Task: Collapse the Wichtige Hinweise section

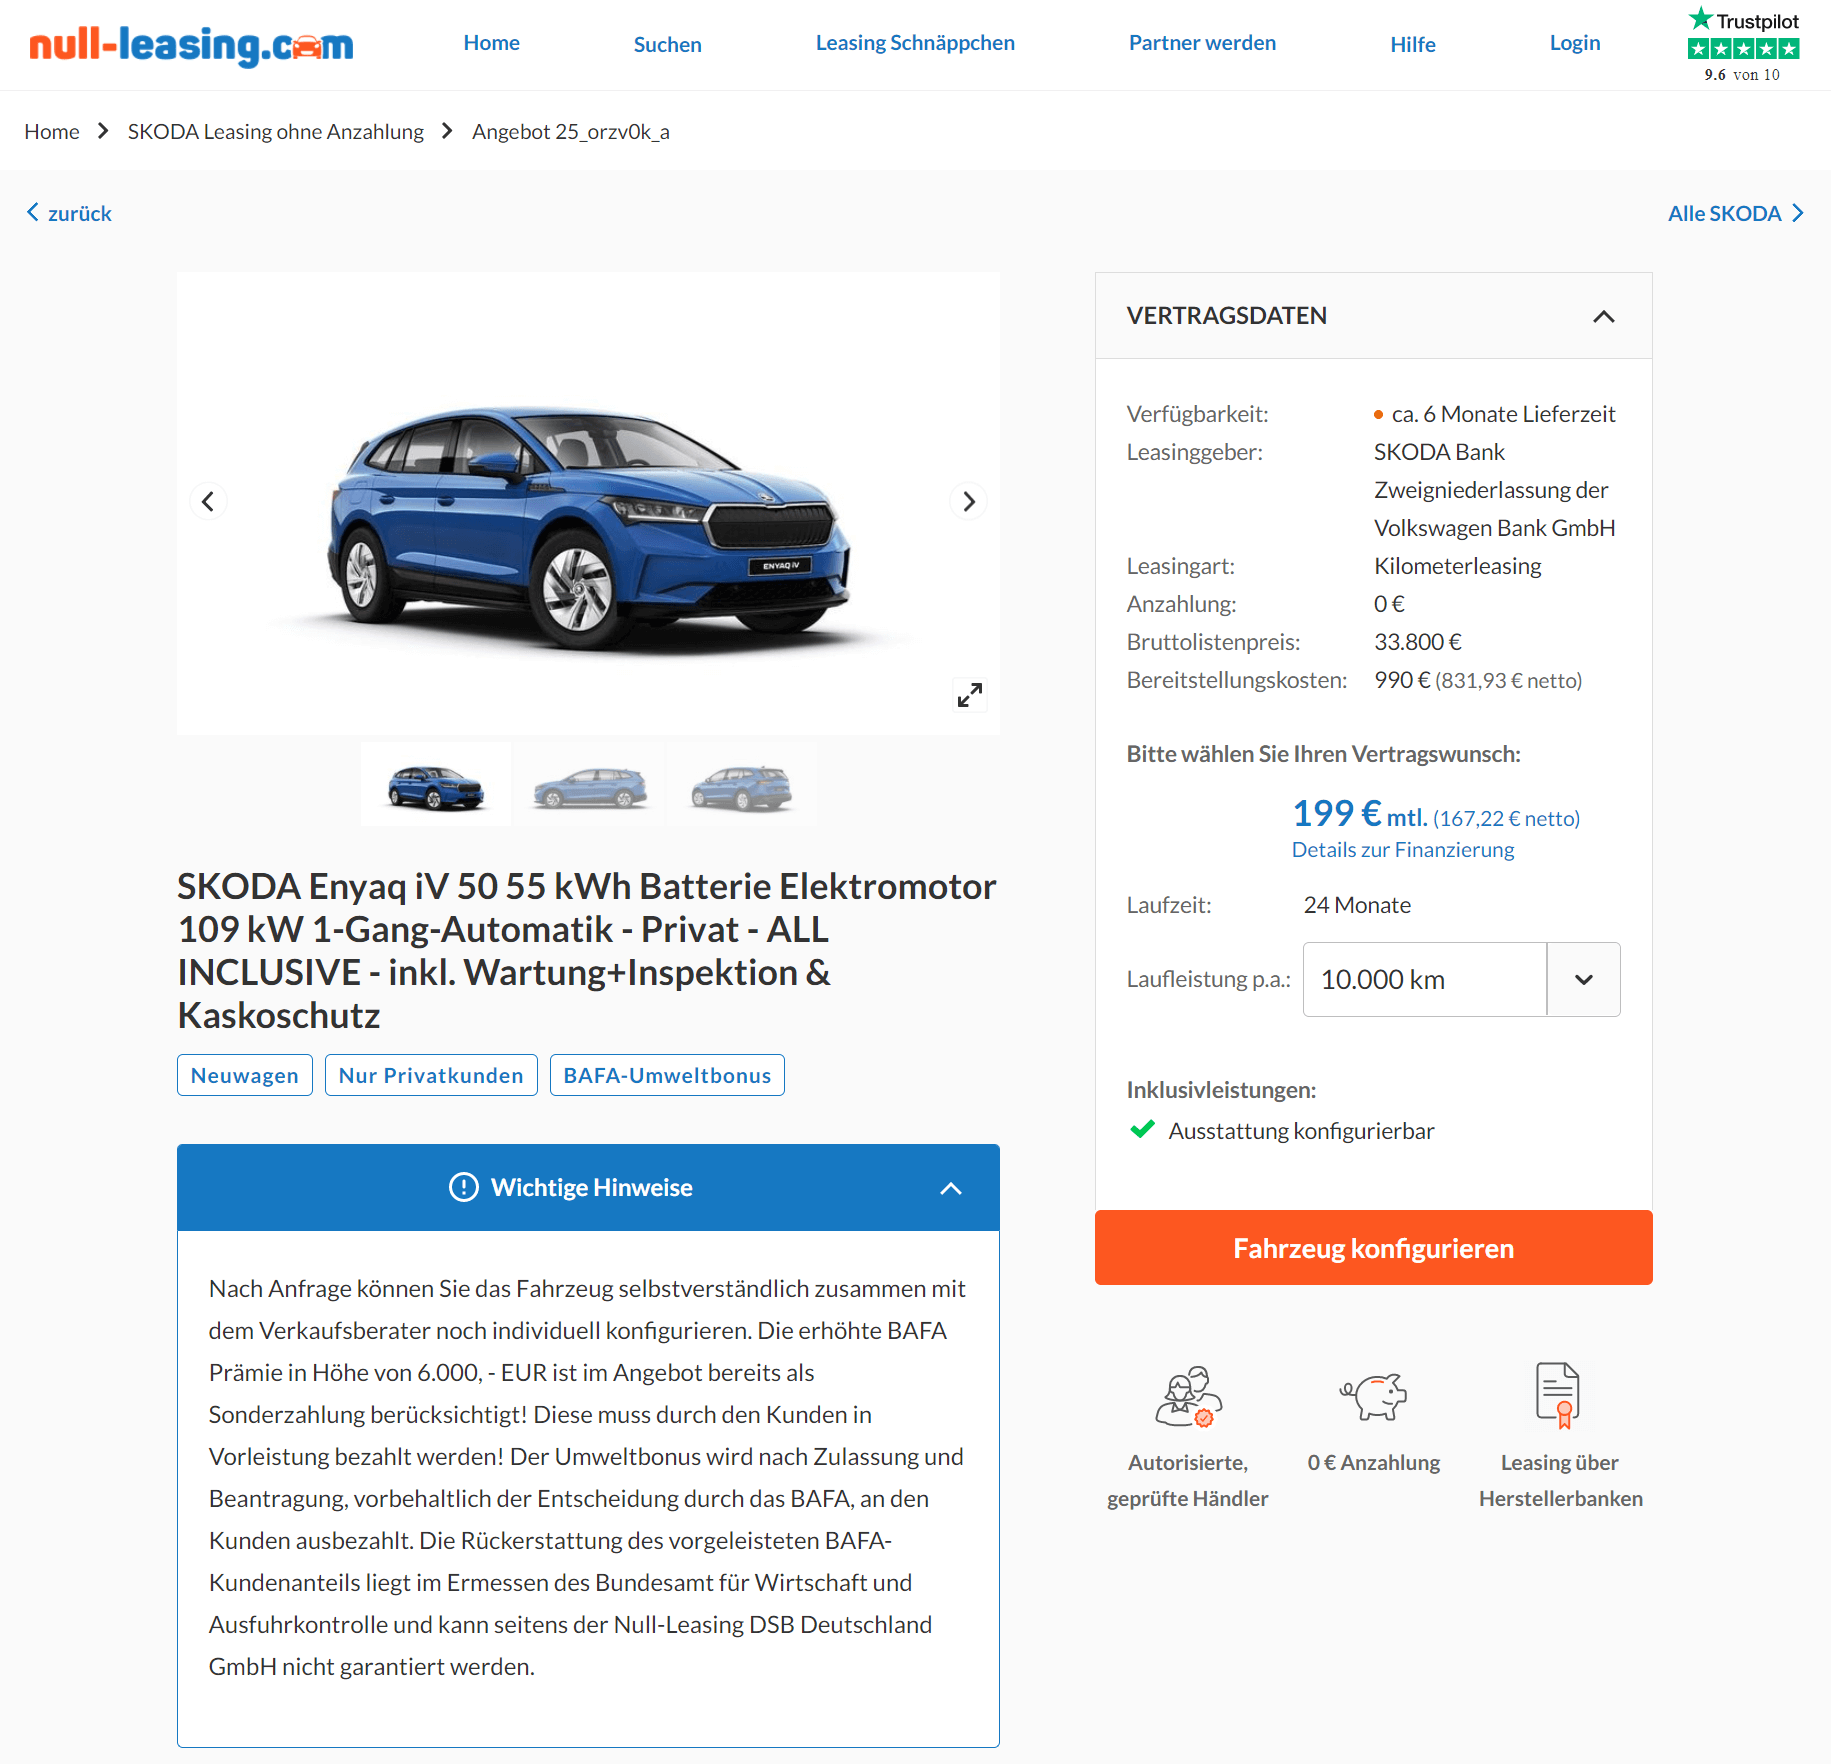Action: pos(950,1188)
